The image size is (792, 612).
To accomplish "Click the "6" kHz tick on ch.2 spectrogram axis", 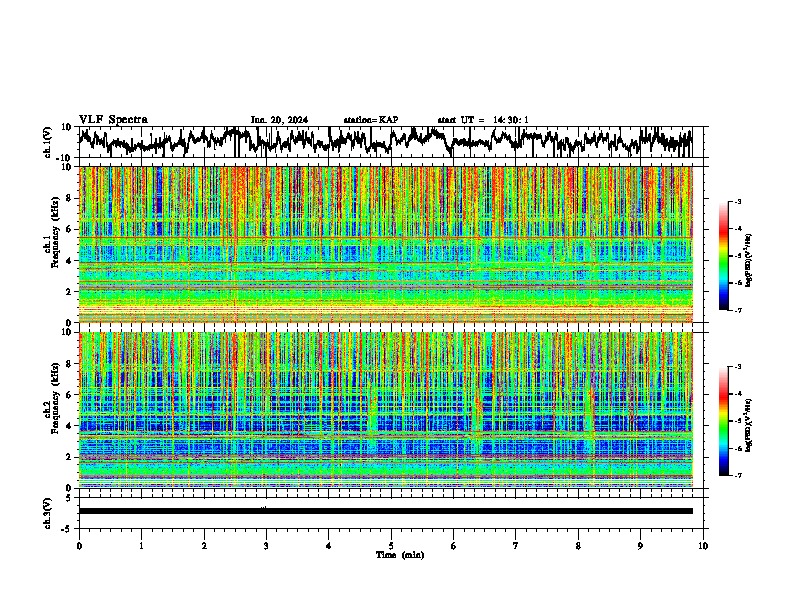I will [70, 395].
